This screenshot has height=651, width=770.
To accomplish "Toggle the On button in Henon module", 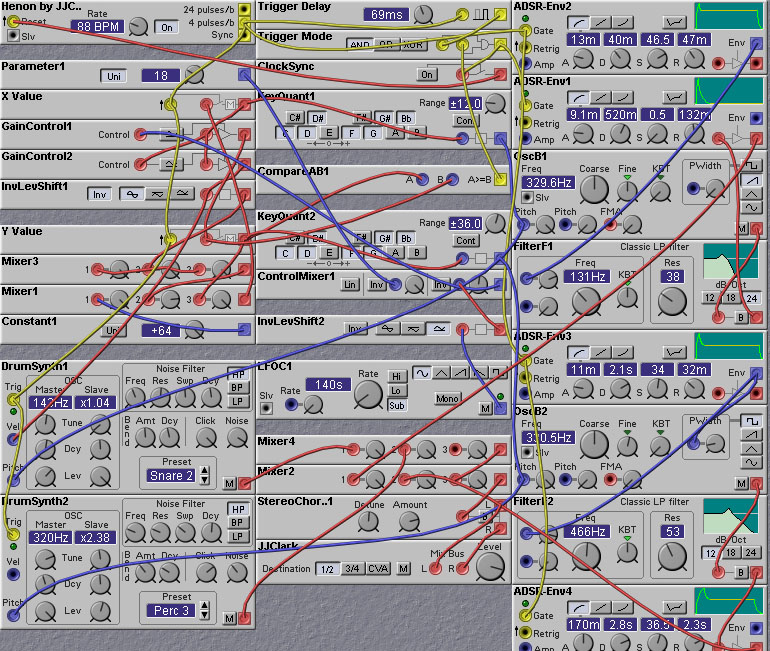I will point(167,27).
